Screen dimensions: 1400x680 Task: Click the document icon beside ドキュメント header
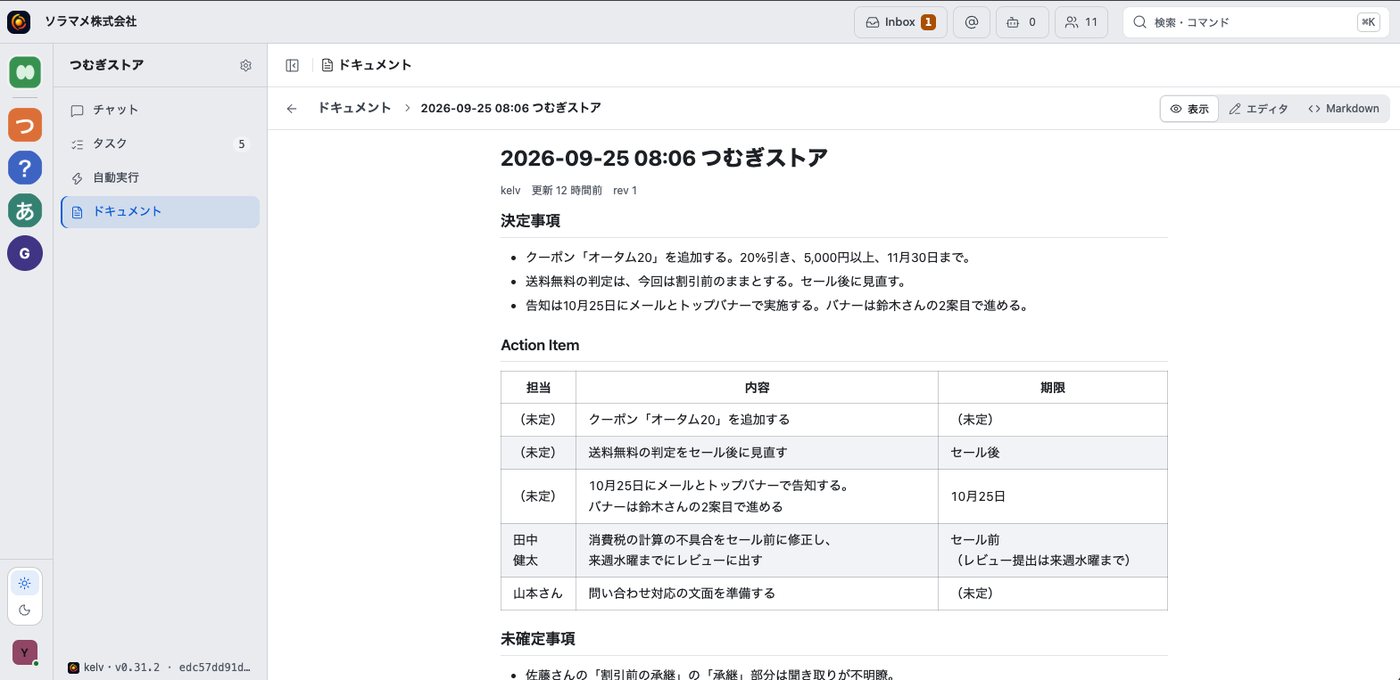pyautogui.click(x=327, y=65)
